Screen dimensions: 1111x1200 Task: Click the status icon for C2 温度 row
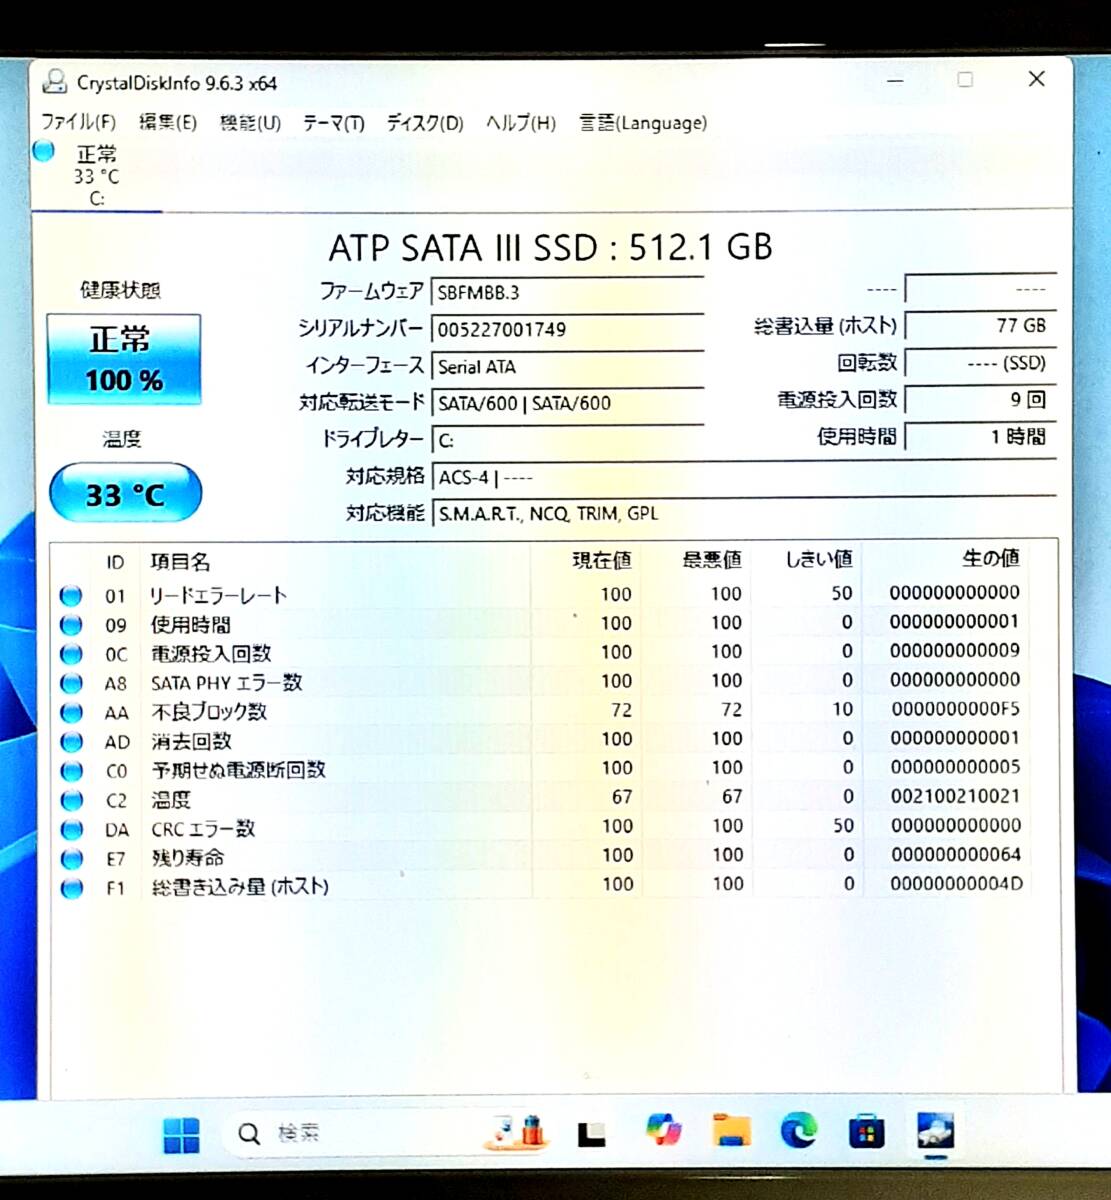click(71, 800)
